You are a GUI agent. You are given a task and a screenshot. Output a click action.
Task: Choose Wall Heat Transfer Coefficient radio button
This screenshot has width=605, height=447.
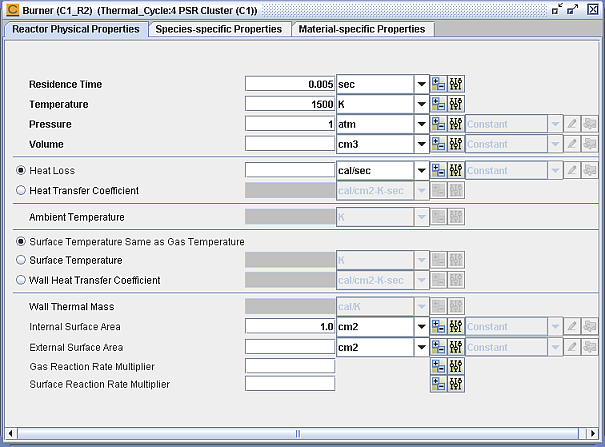tap(22, 280)
